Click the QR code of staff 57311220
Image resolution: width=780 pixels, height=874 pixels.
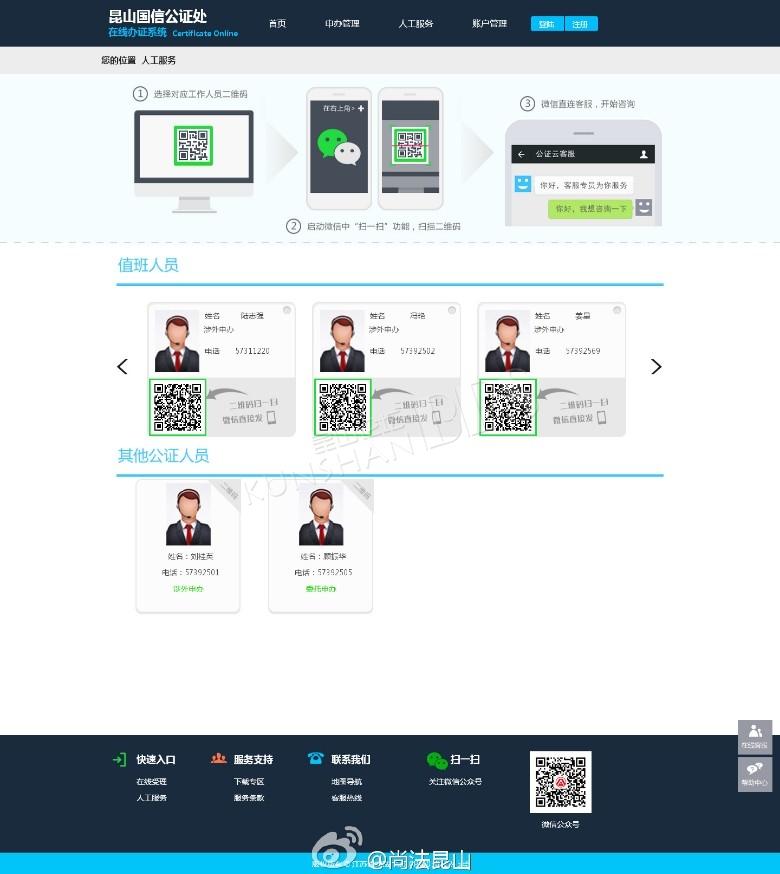pos(178,407)
